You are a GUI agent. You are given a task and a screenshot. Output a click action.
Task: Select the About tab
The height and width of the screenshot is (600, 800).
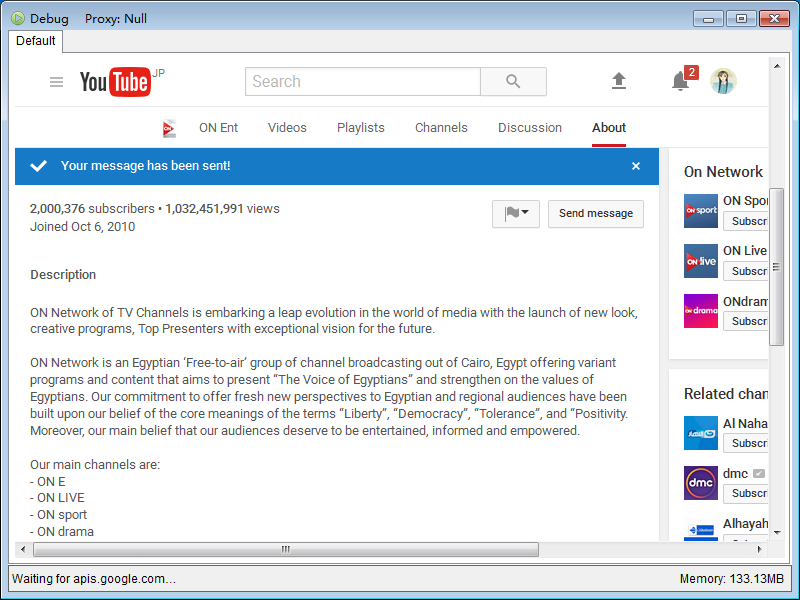pyautogui.click(x=609, y=128)
